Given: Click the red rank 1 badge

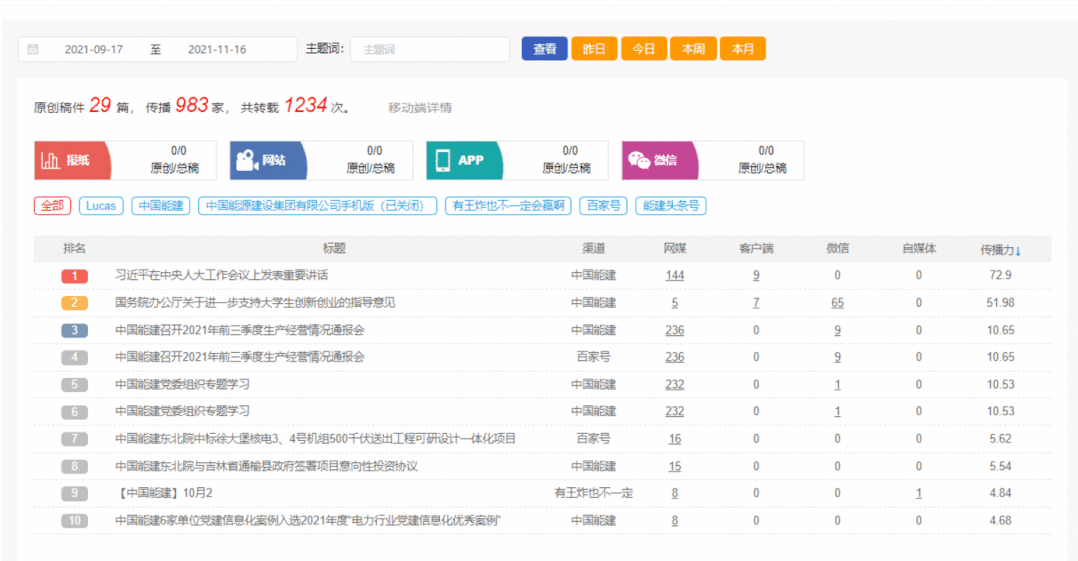Looking at the screenshot, I should (x=74, y=275).
